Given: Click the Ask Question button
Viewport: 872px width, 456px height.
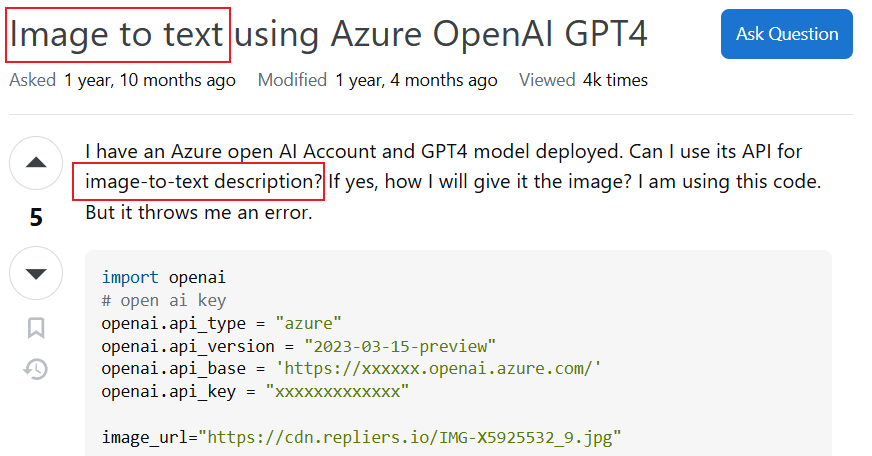Looking at the screenshot, I should [x=786, y=34].
